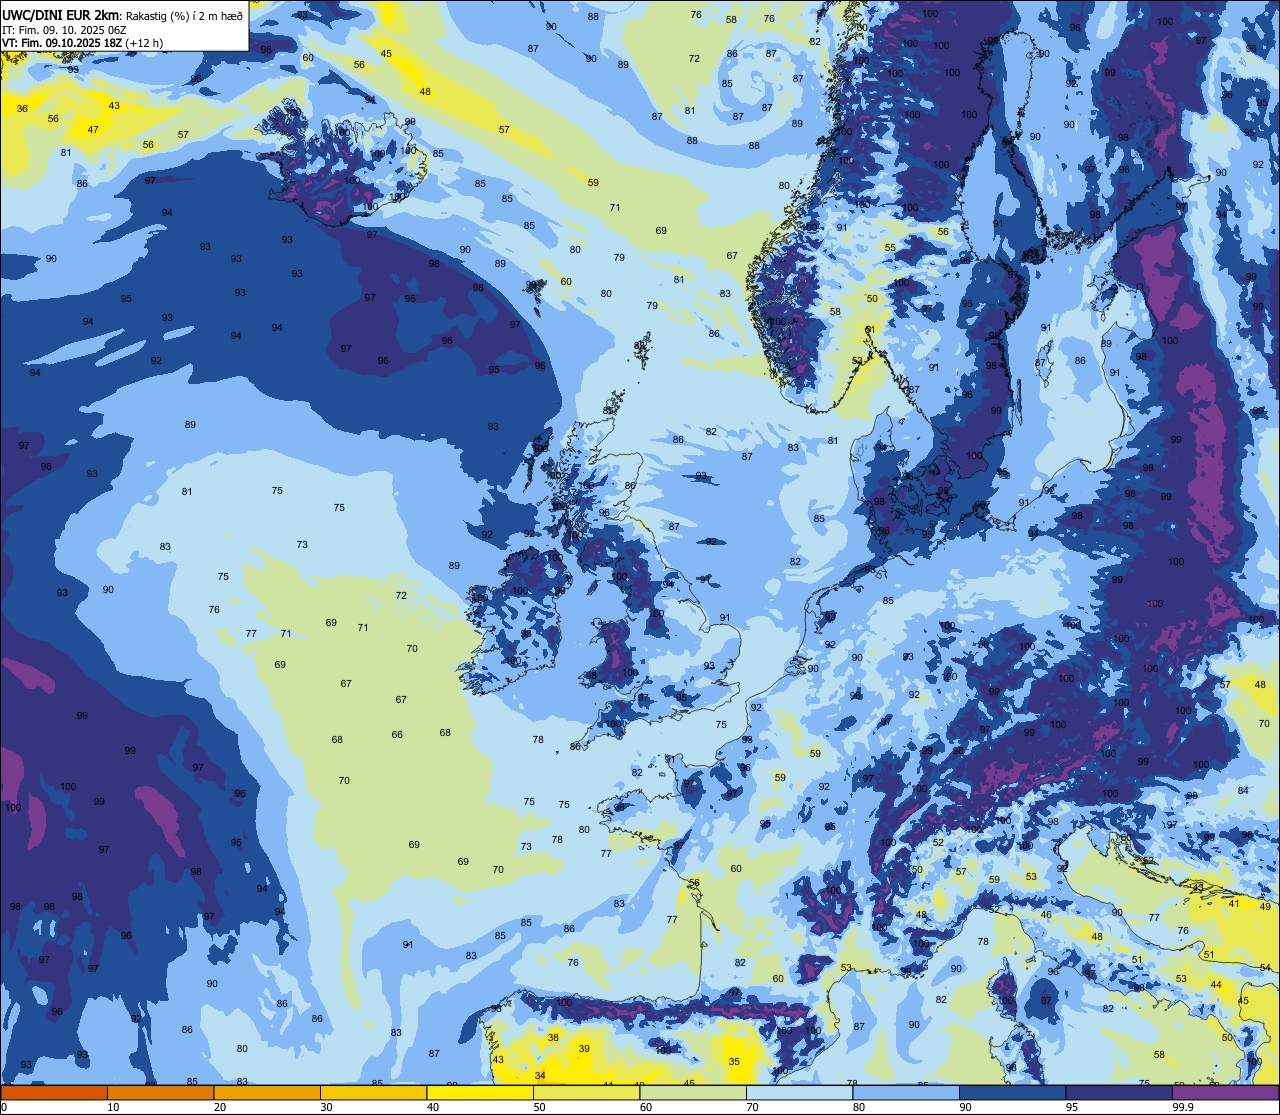This screenshot has width=1280, height=1115.
Task: Click the 95–99.9 navy legend swatch
Action: pyautogui.click(x=1119, y=1092)
